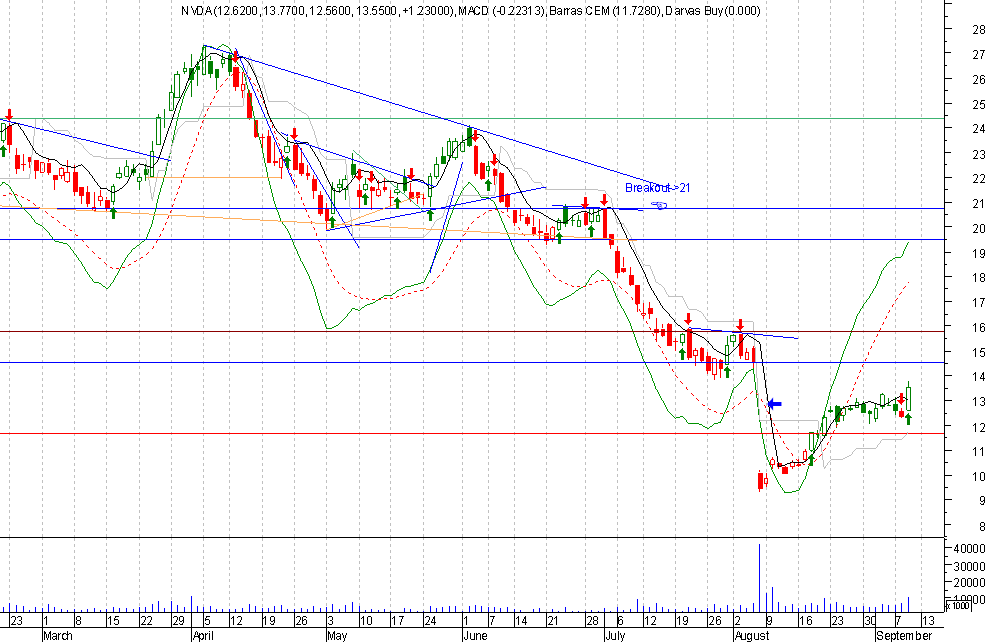Click the September month label
This screenshot has height=642, width=989.
904,636
